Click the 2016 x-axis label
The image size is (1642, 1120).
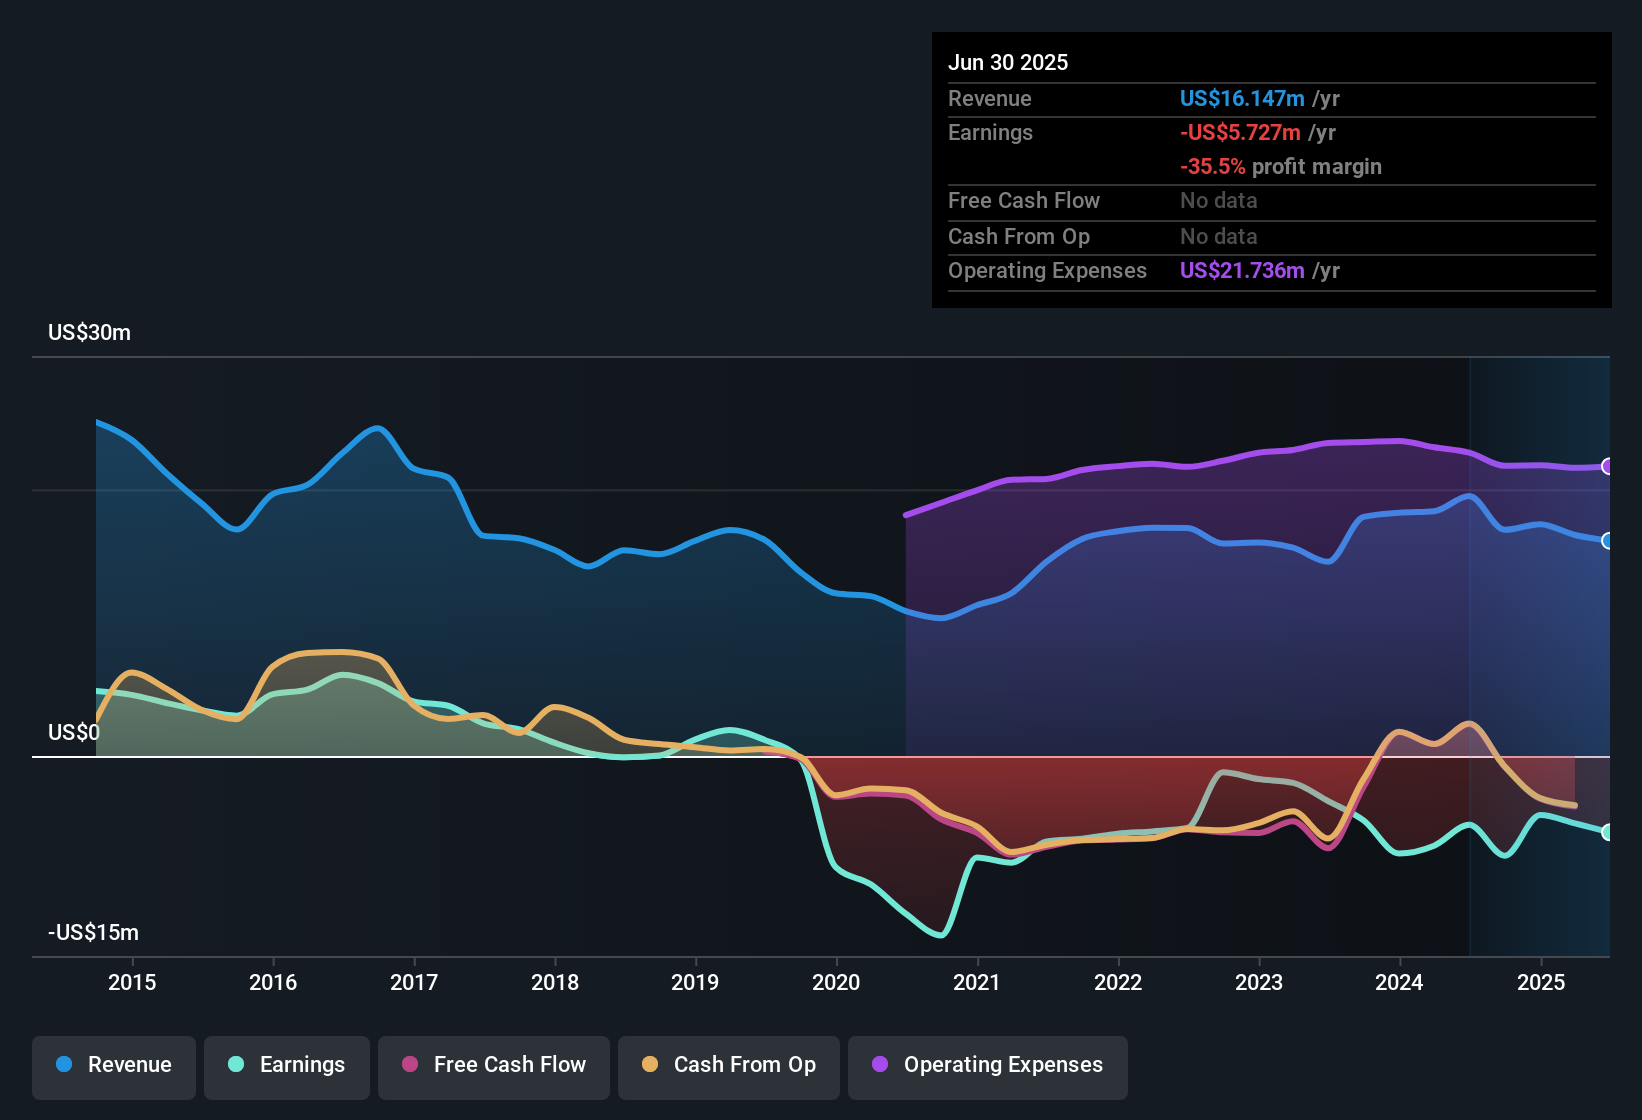click(273, 983)
